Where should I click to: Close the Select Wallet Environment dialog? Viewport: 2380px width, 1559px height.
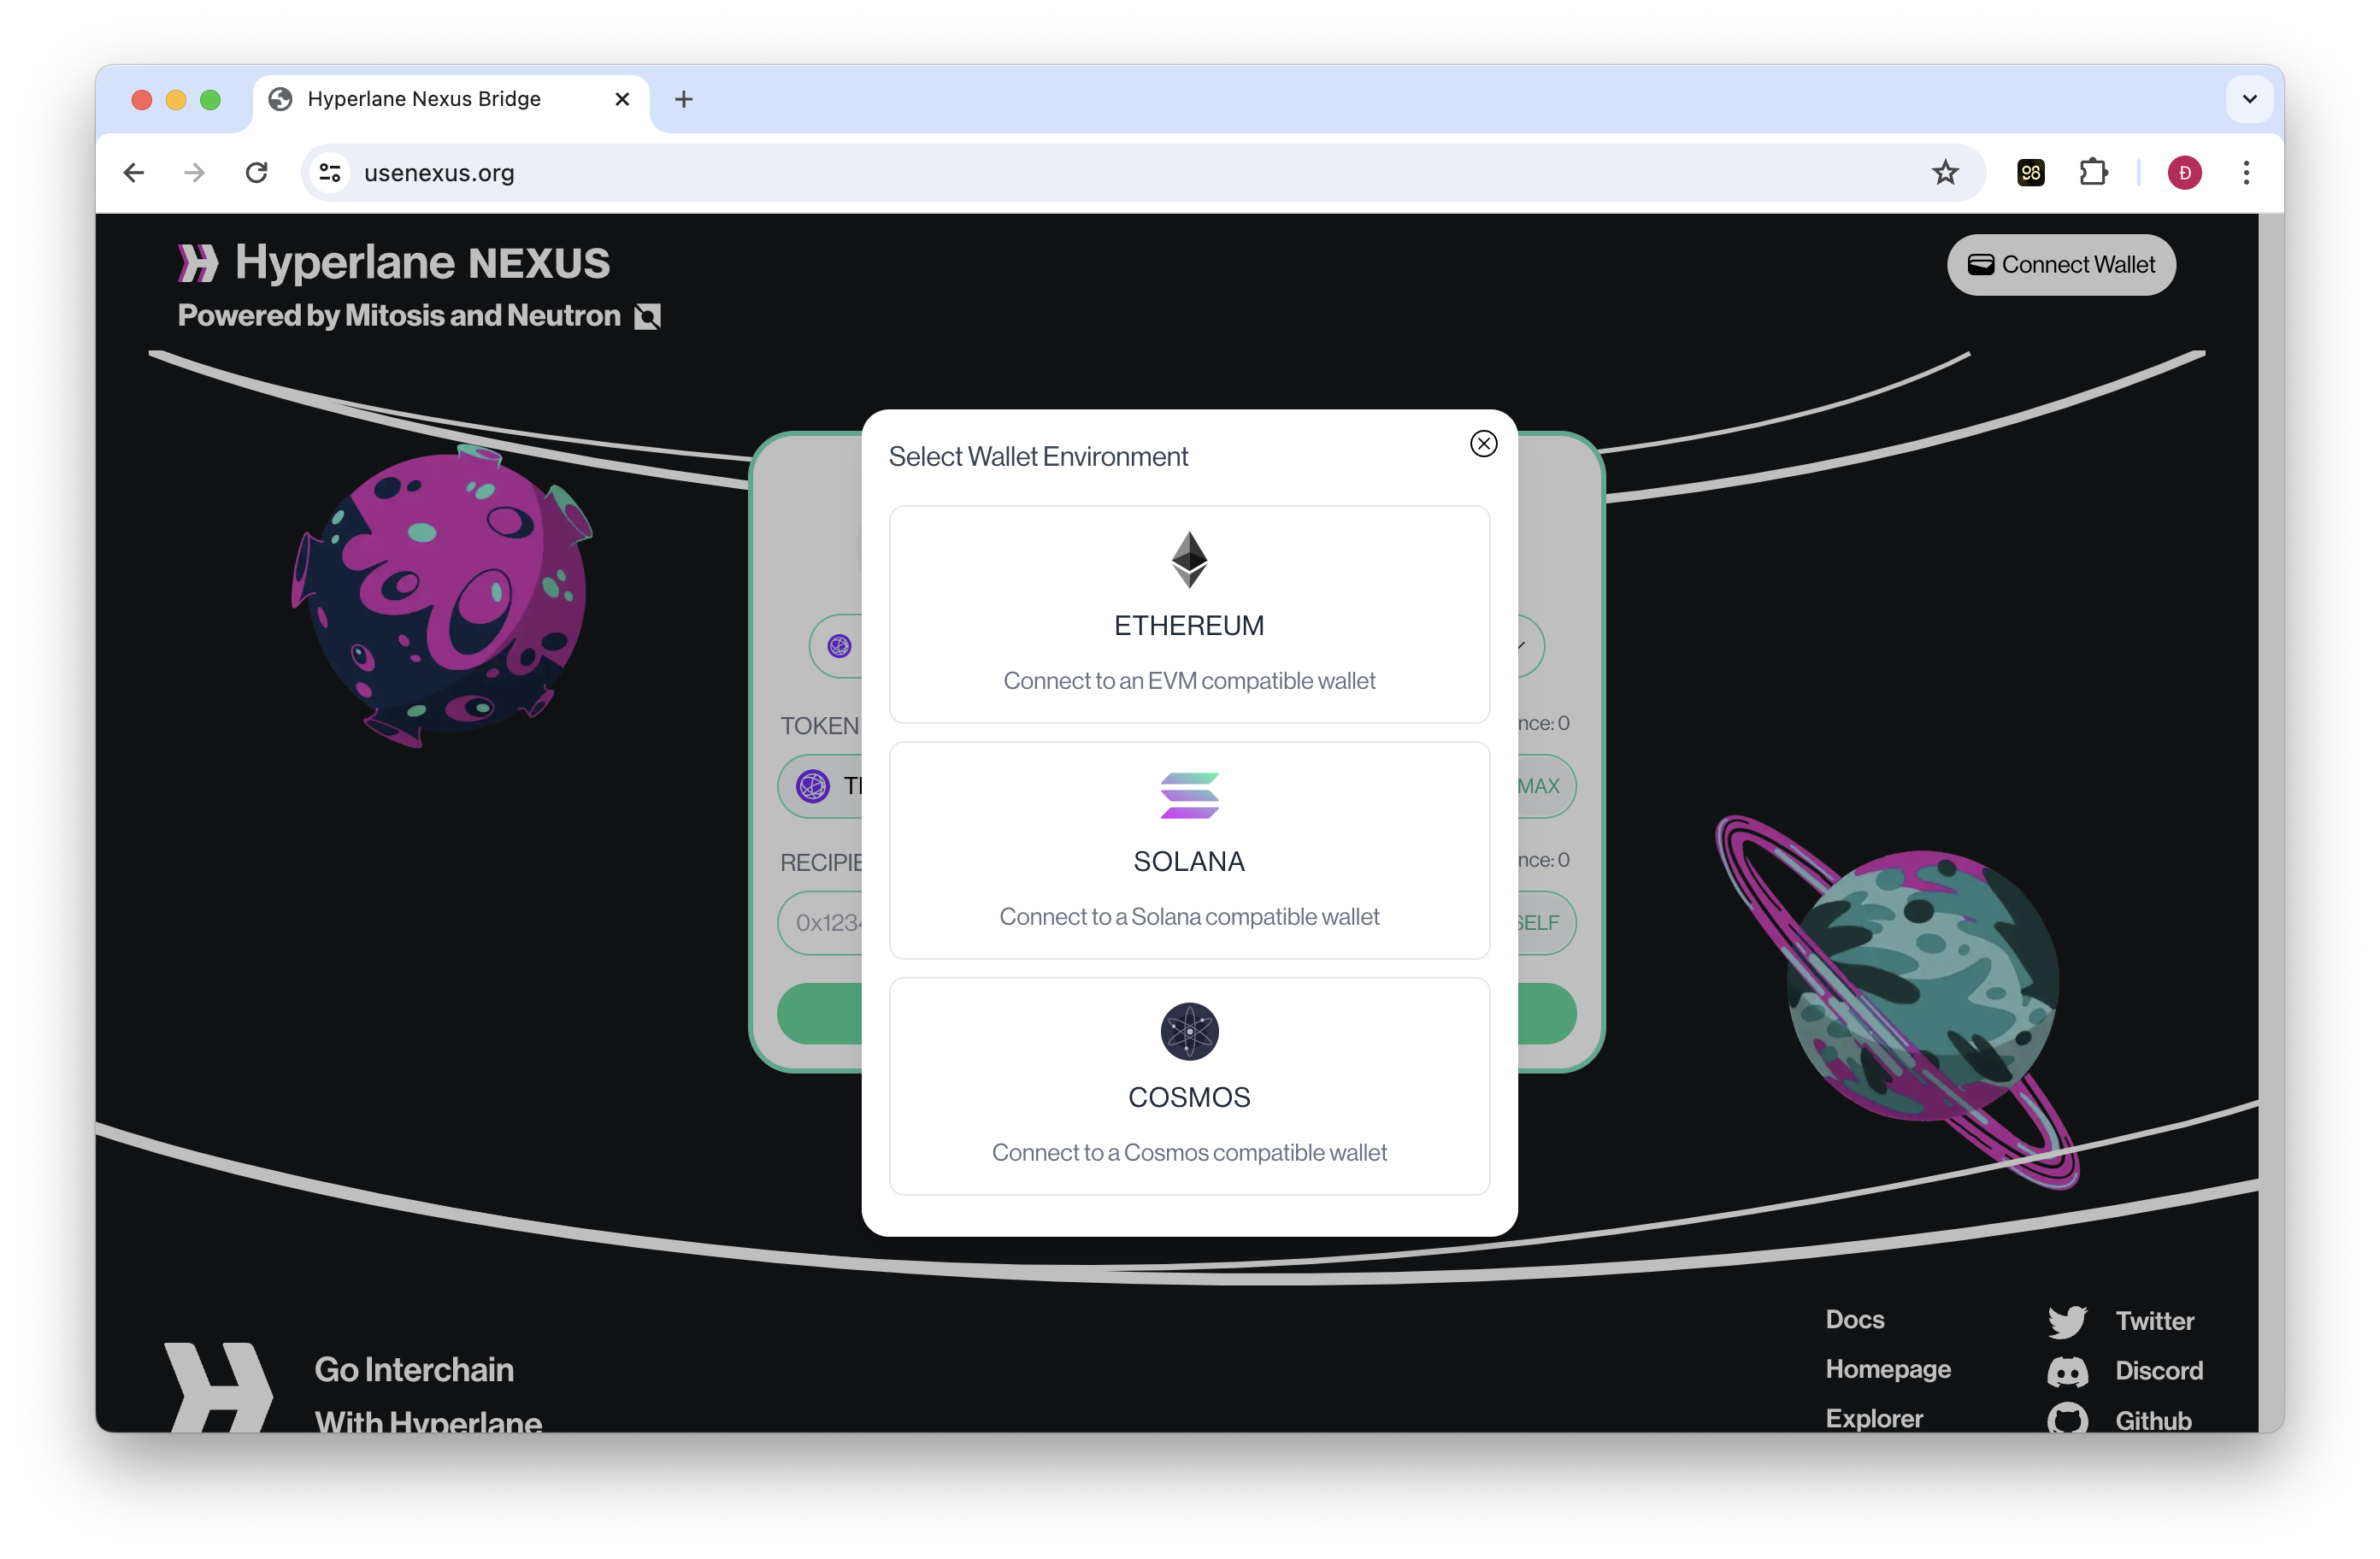1483,443
